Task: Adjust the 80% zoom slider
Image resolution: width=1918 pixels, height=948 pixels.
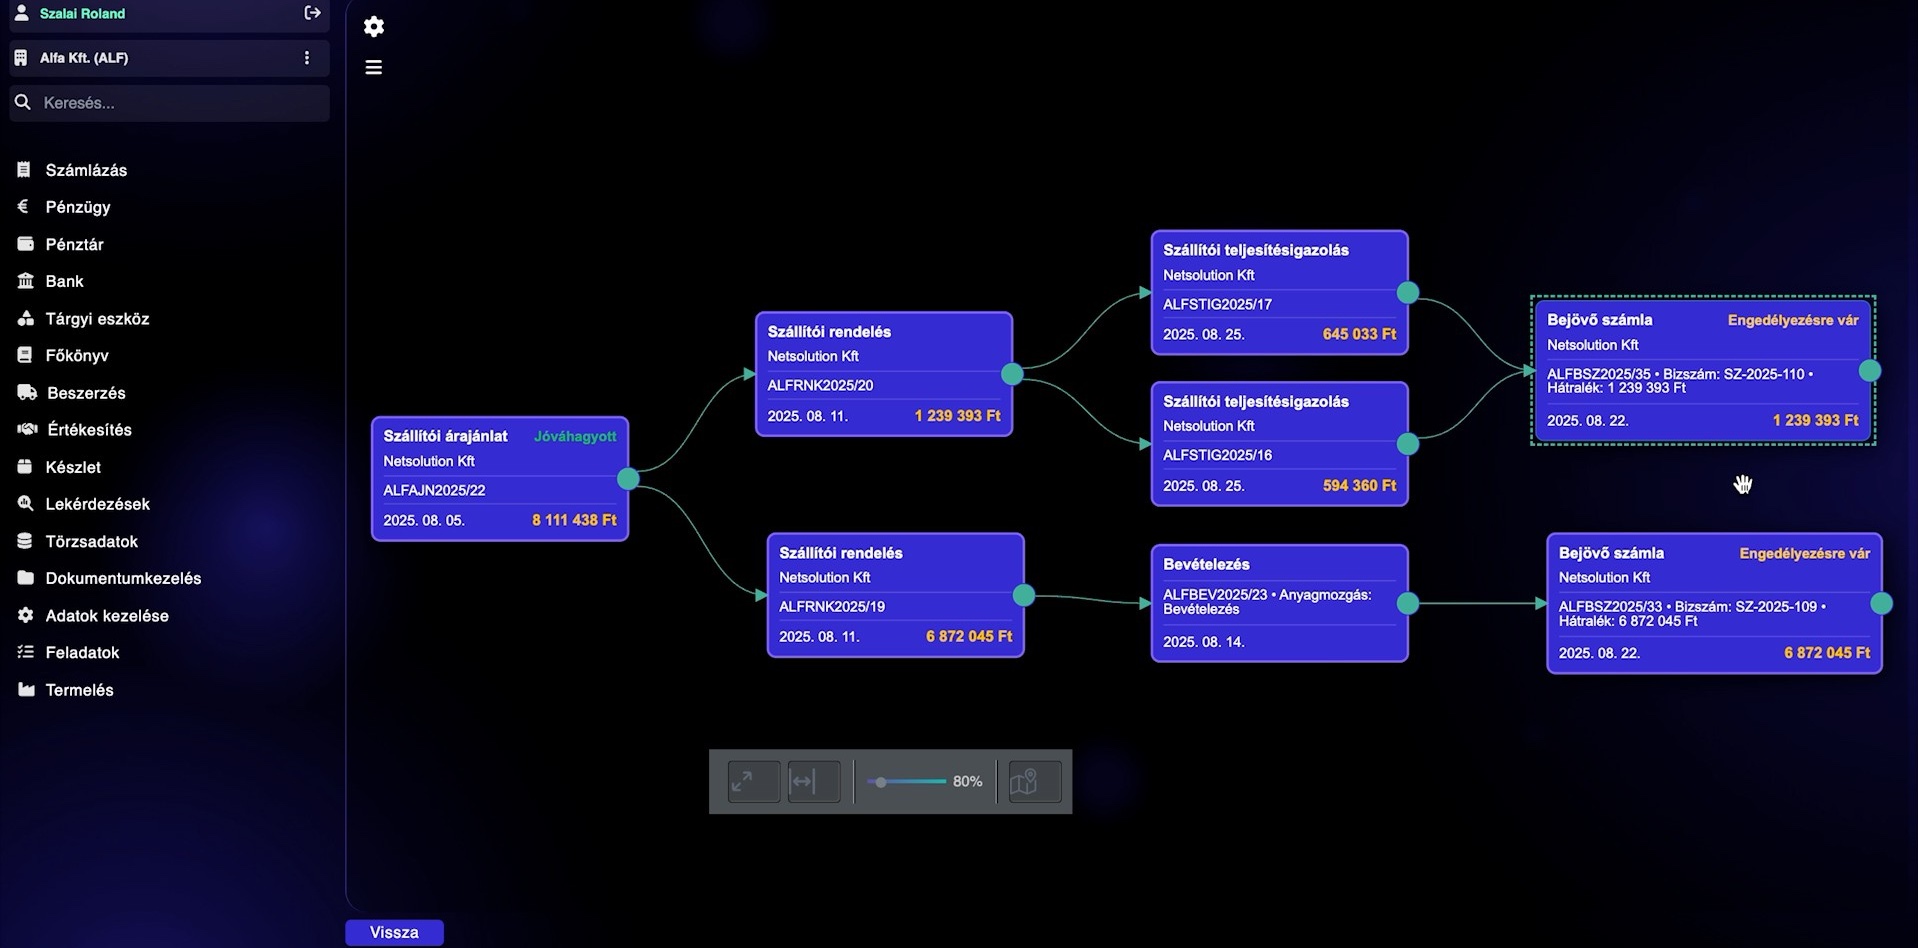Action: [907, 782]
